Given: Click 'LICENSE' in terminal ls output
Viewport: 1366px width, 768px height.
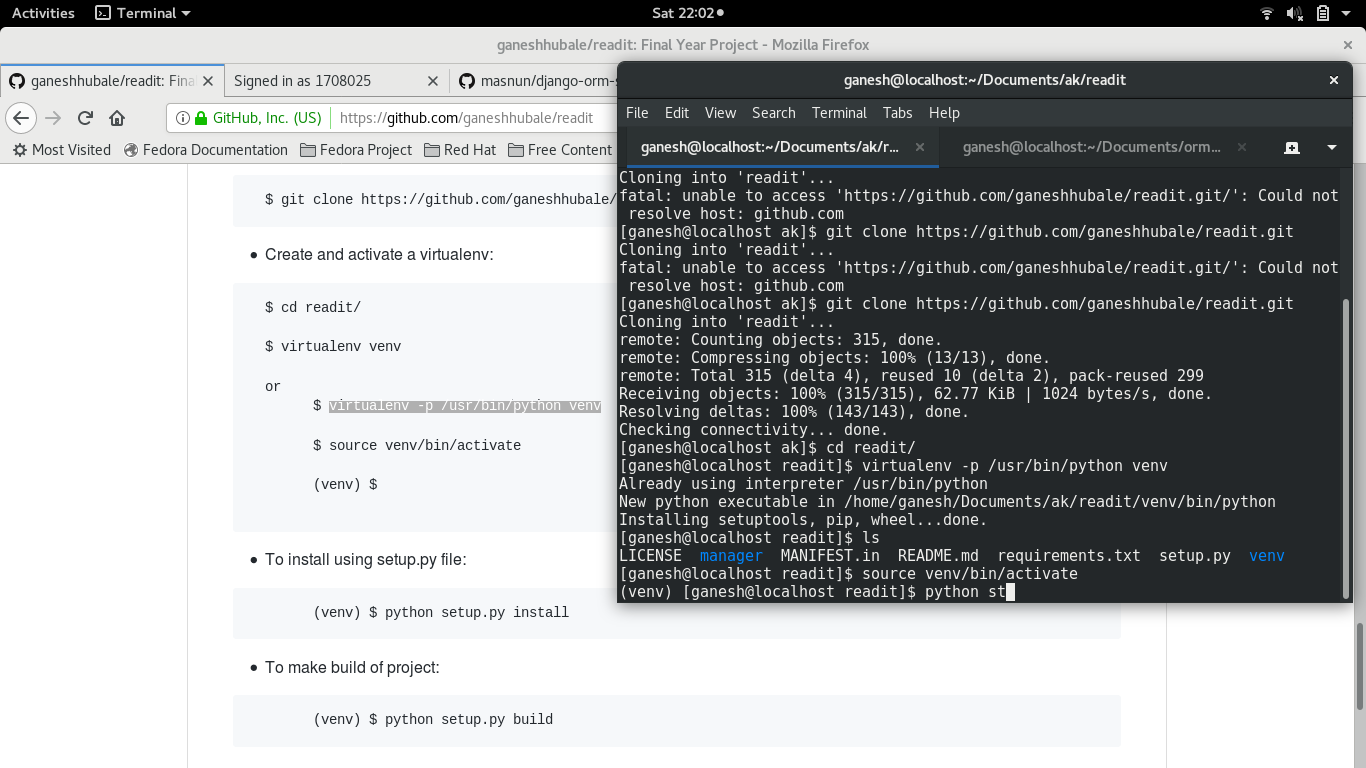Looking at the screenshot, I should coord(650,556).
